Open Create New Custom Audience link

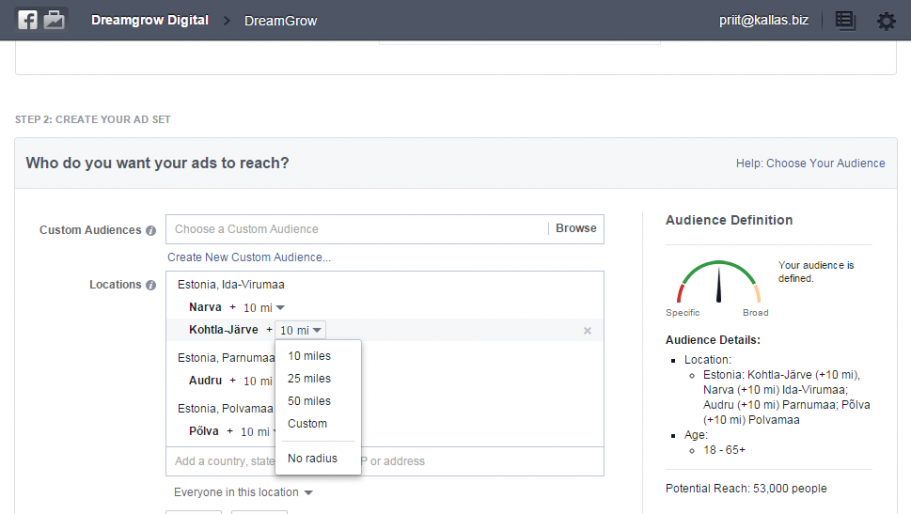click(249, 258)
